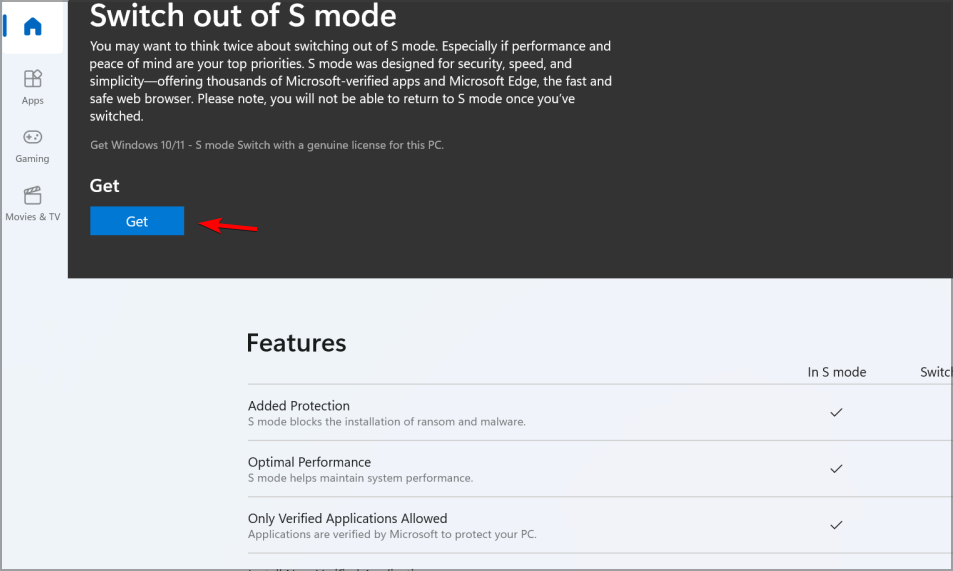
Task: Select the Optimal Performance feature row
Action: 309,462
